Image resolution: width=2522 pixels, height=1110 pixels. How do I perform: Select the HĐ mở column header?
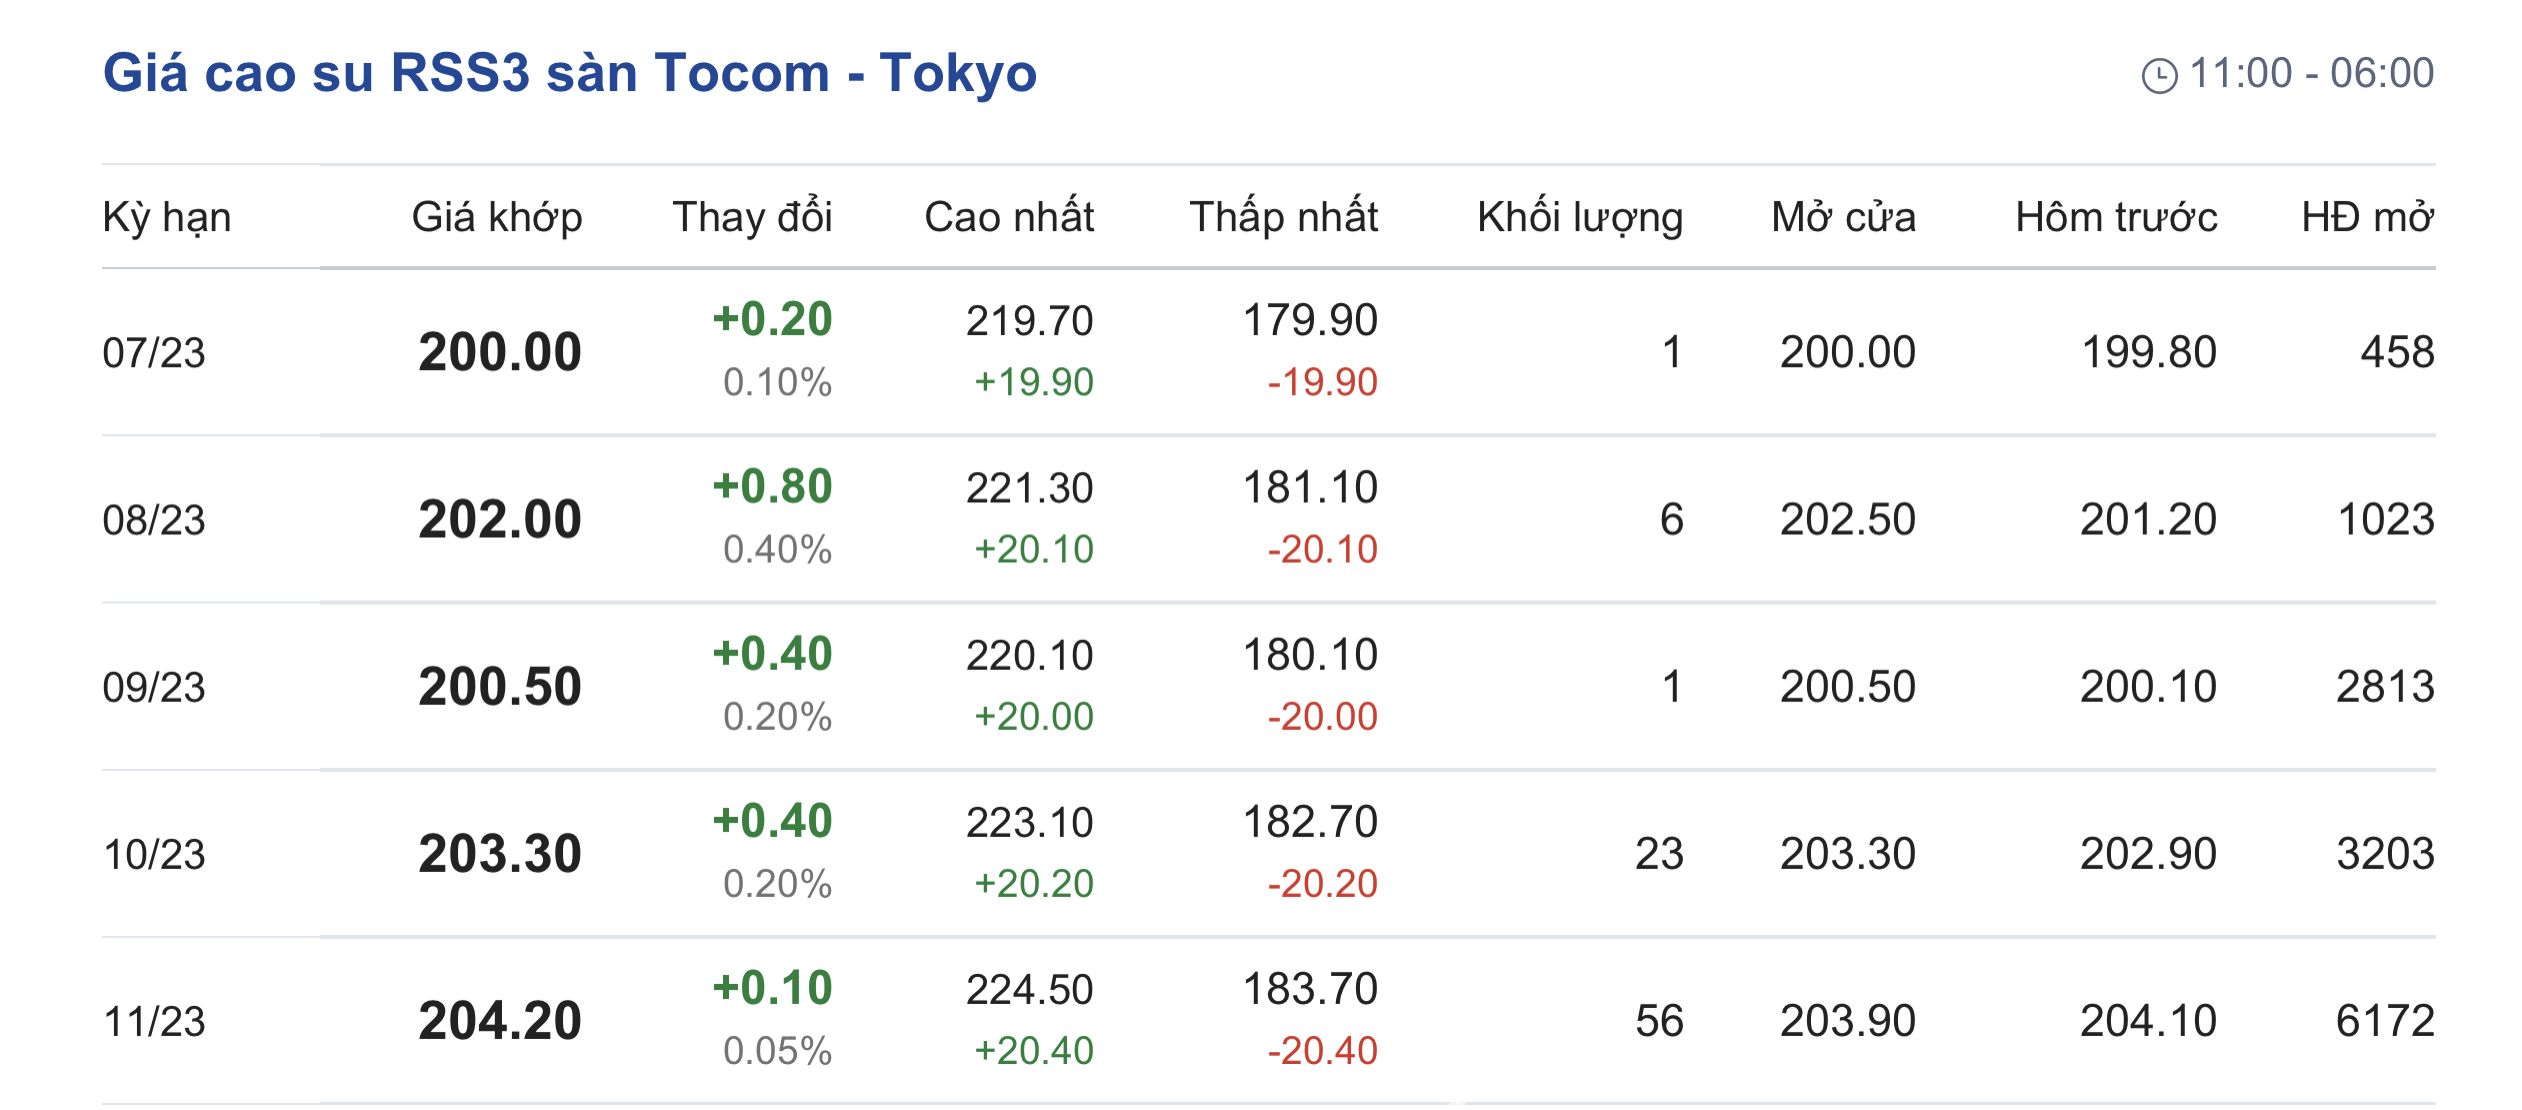pos(2367,217)
